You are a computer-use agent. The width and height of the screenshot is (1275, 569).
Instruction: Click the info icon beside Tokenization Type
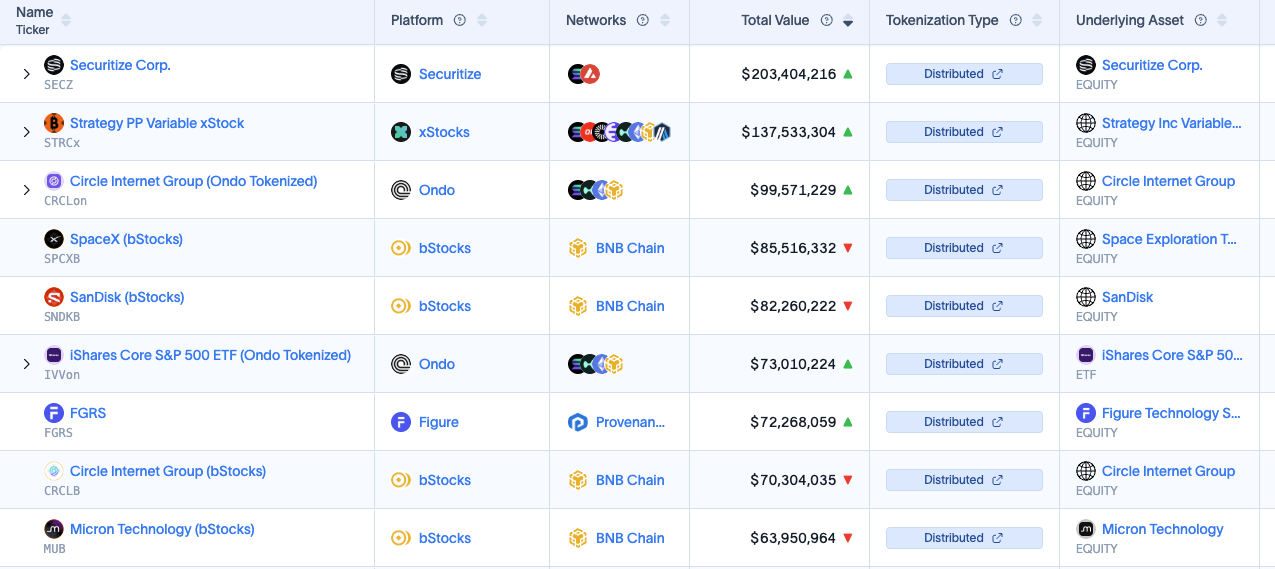coord(1016,20)
